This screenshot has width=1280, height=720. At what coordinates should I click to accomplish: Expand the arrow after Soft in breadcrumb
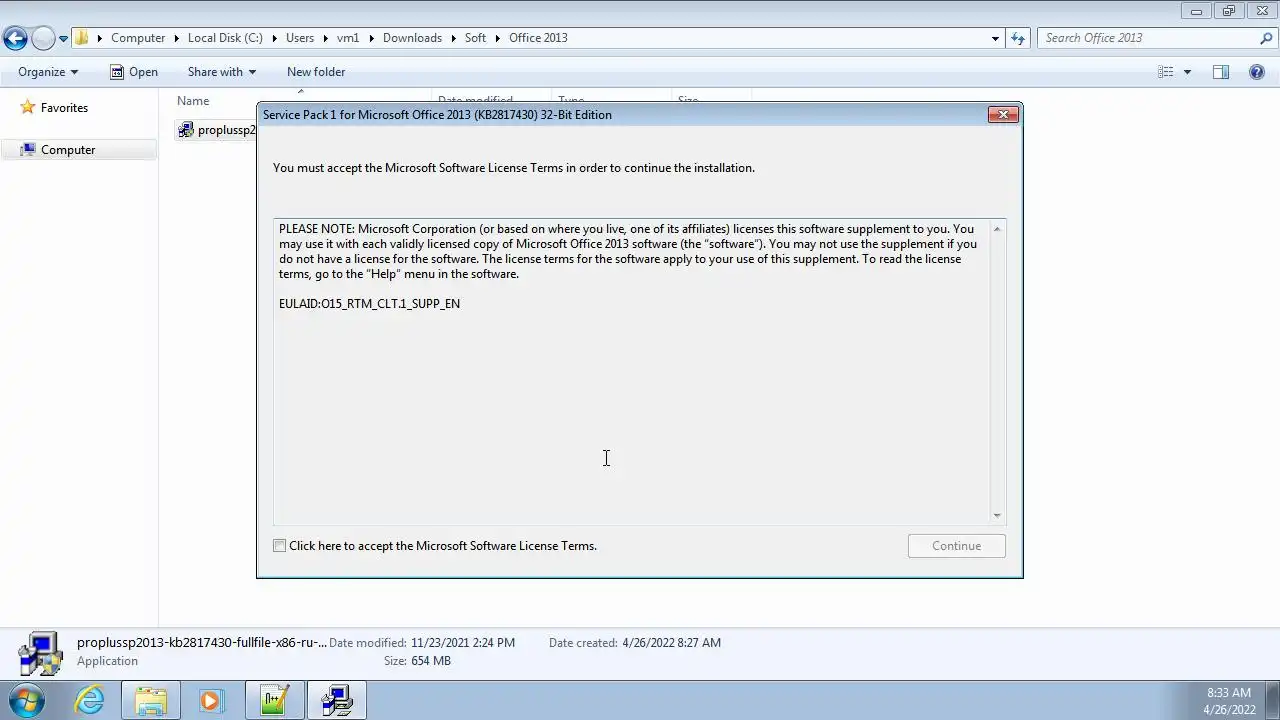click(x=497, y=38)
